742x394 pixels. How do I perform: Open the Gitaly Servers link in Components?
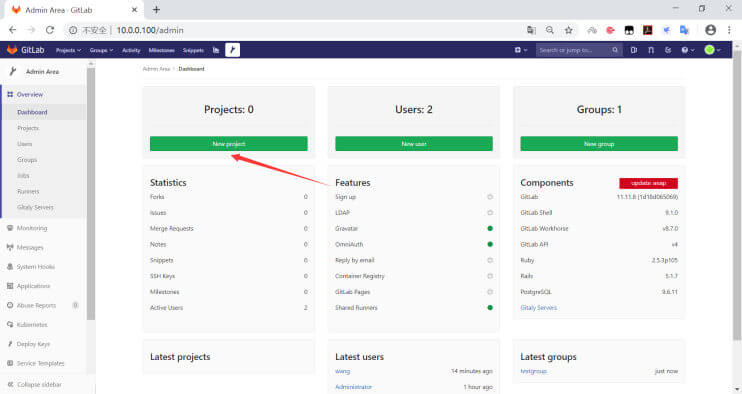539,307
